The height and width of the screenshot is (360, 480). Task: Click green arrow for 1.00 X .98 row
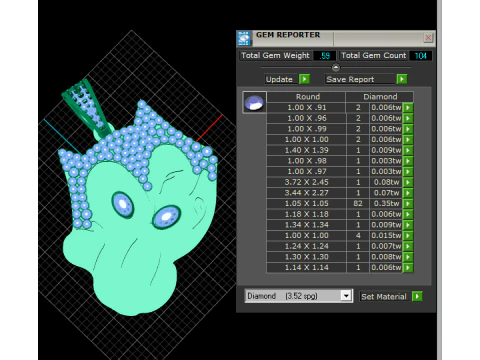click(408, 161)
